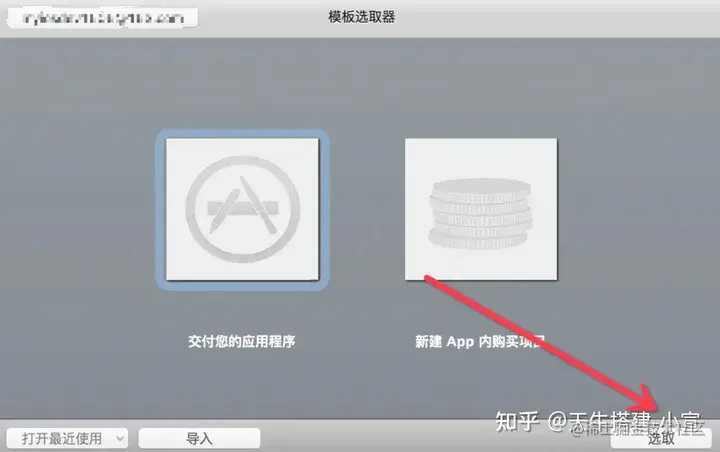Open the 打开最近使用 dropdown

click(68, 438)
